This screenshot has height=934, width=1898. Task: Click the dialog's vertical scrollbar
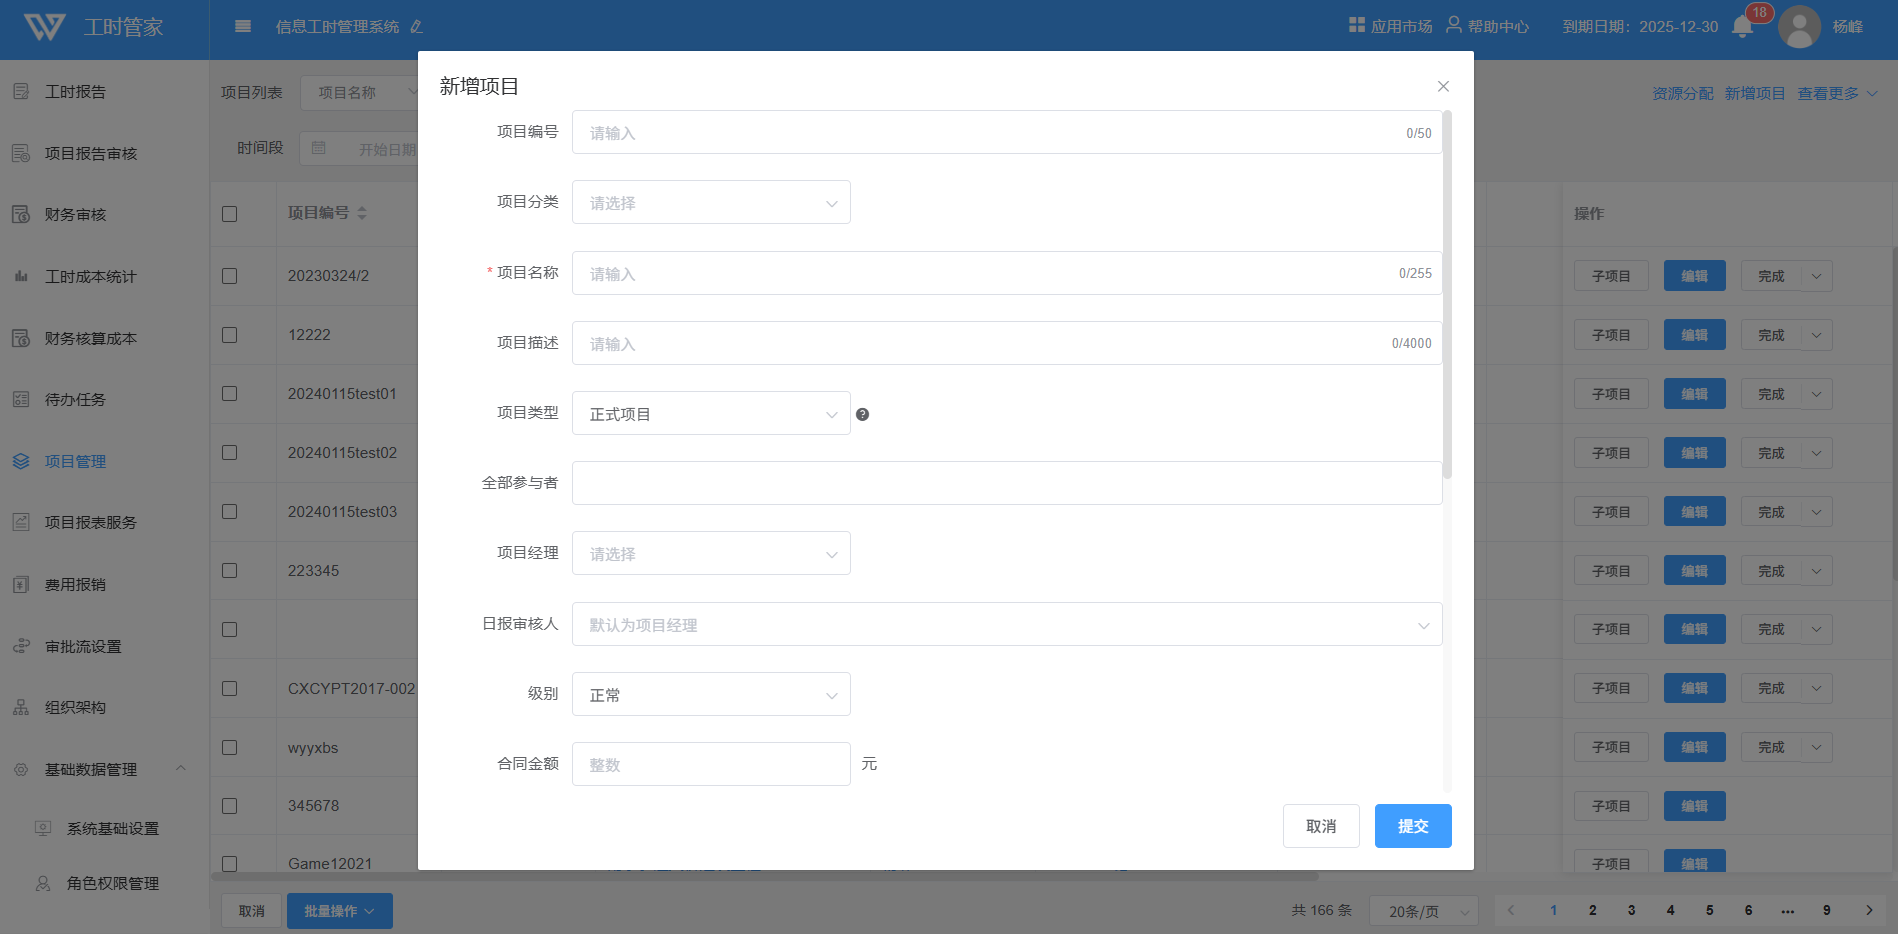(1446, 300)
